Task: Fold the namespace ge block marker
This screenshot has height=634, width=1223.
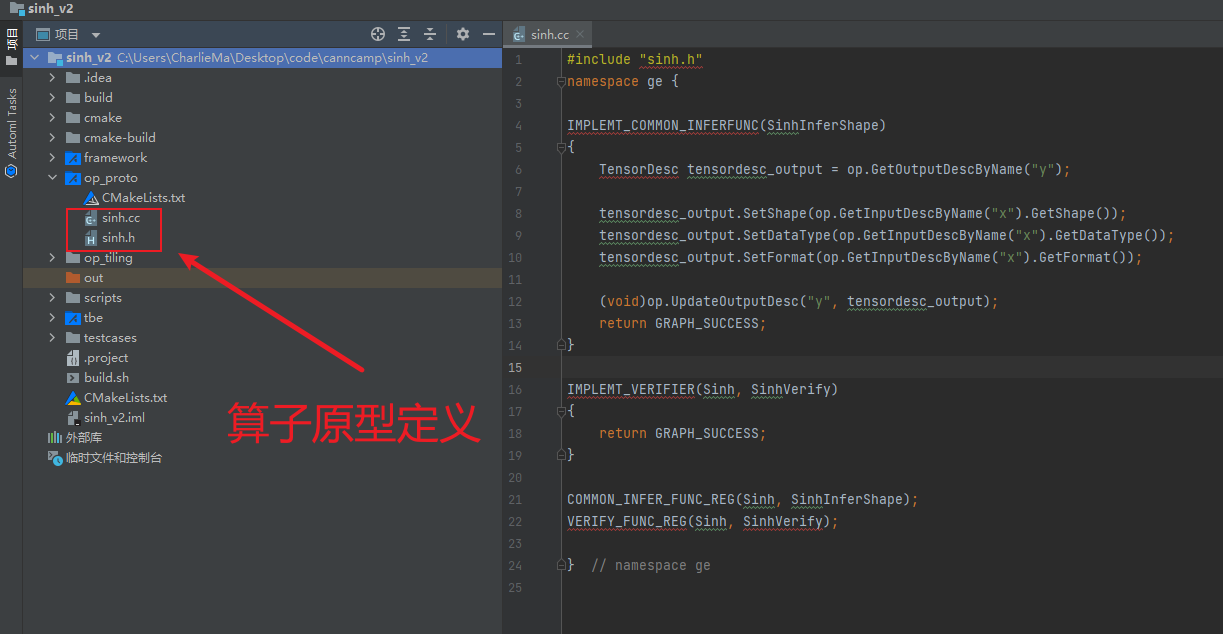Action: [x=560, y=82]
